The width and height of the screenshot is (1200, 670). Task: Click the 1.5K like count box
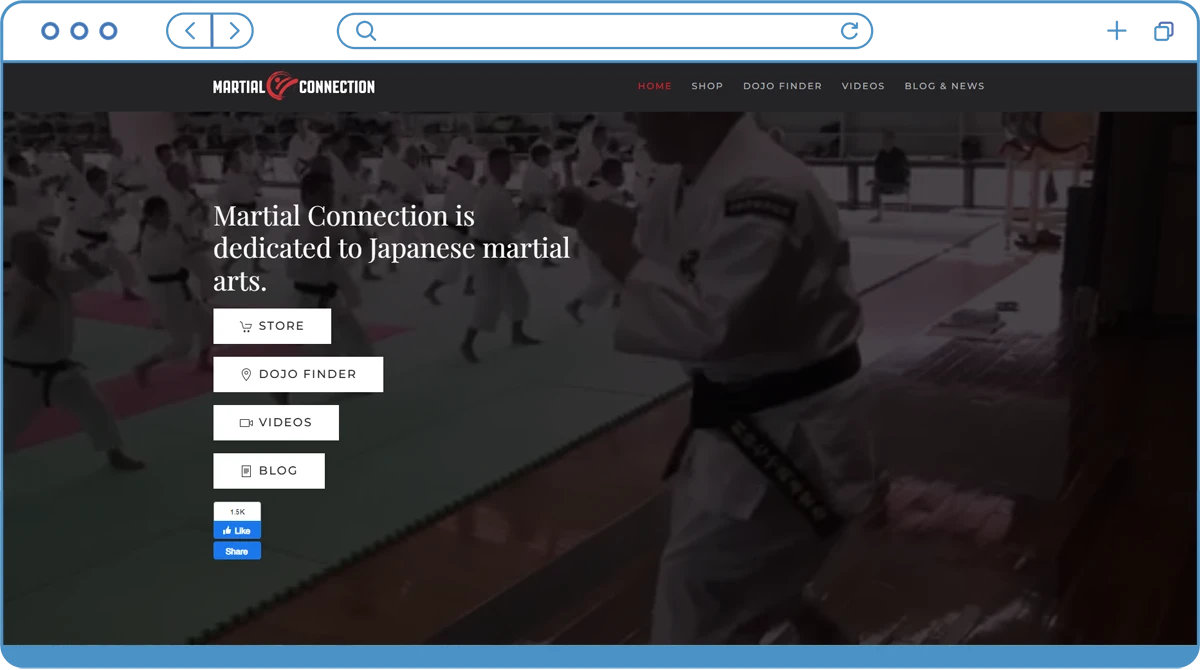(237, 511)
